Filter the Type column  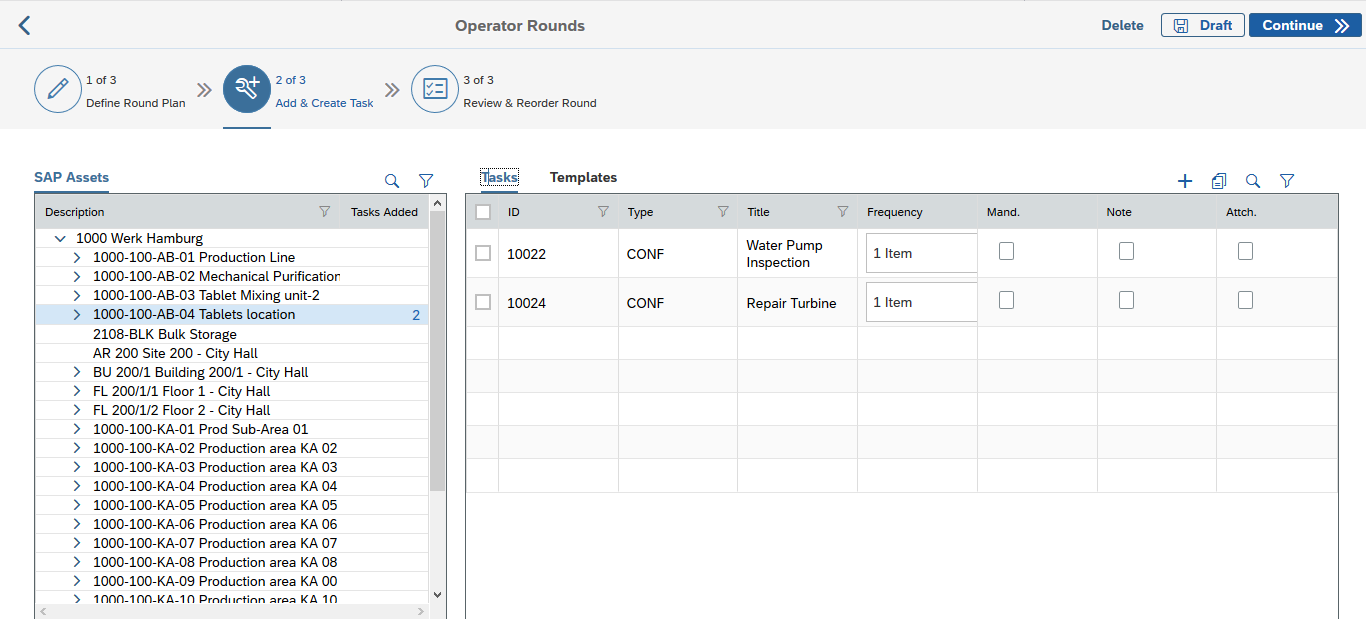click(723, 212)
